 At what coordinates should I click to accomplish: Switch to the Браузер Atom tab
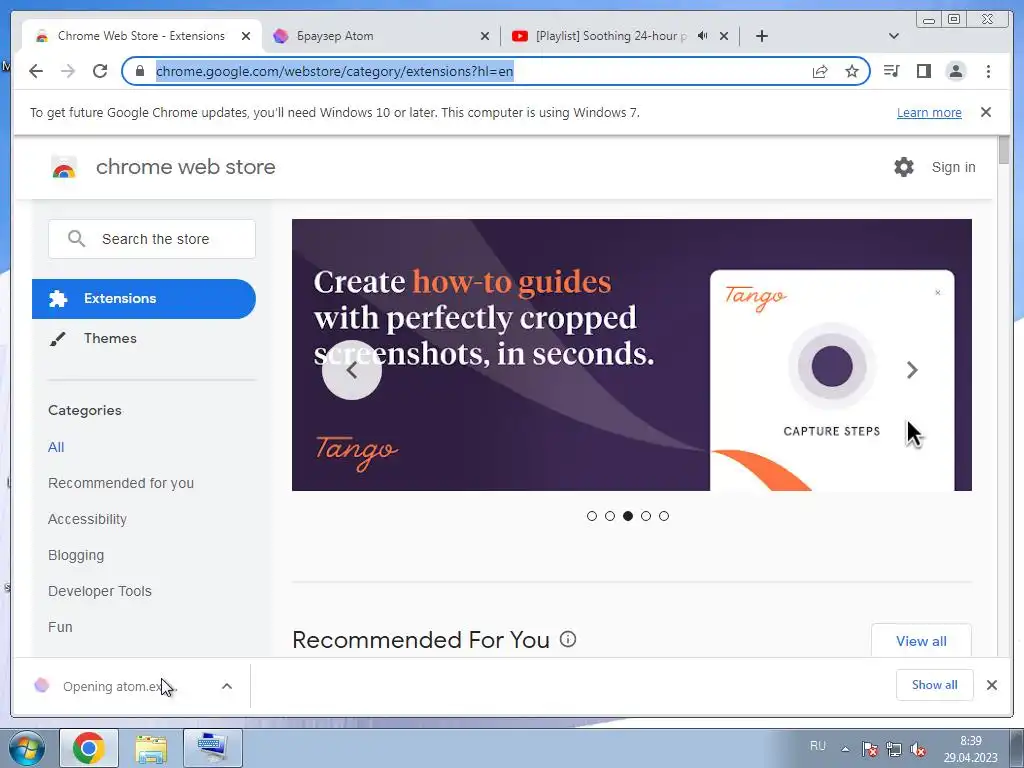click(381, 36)
